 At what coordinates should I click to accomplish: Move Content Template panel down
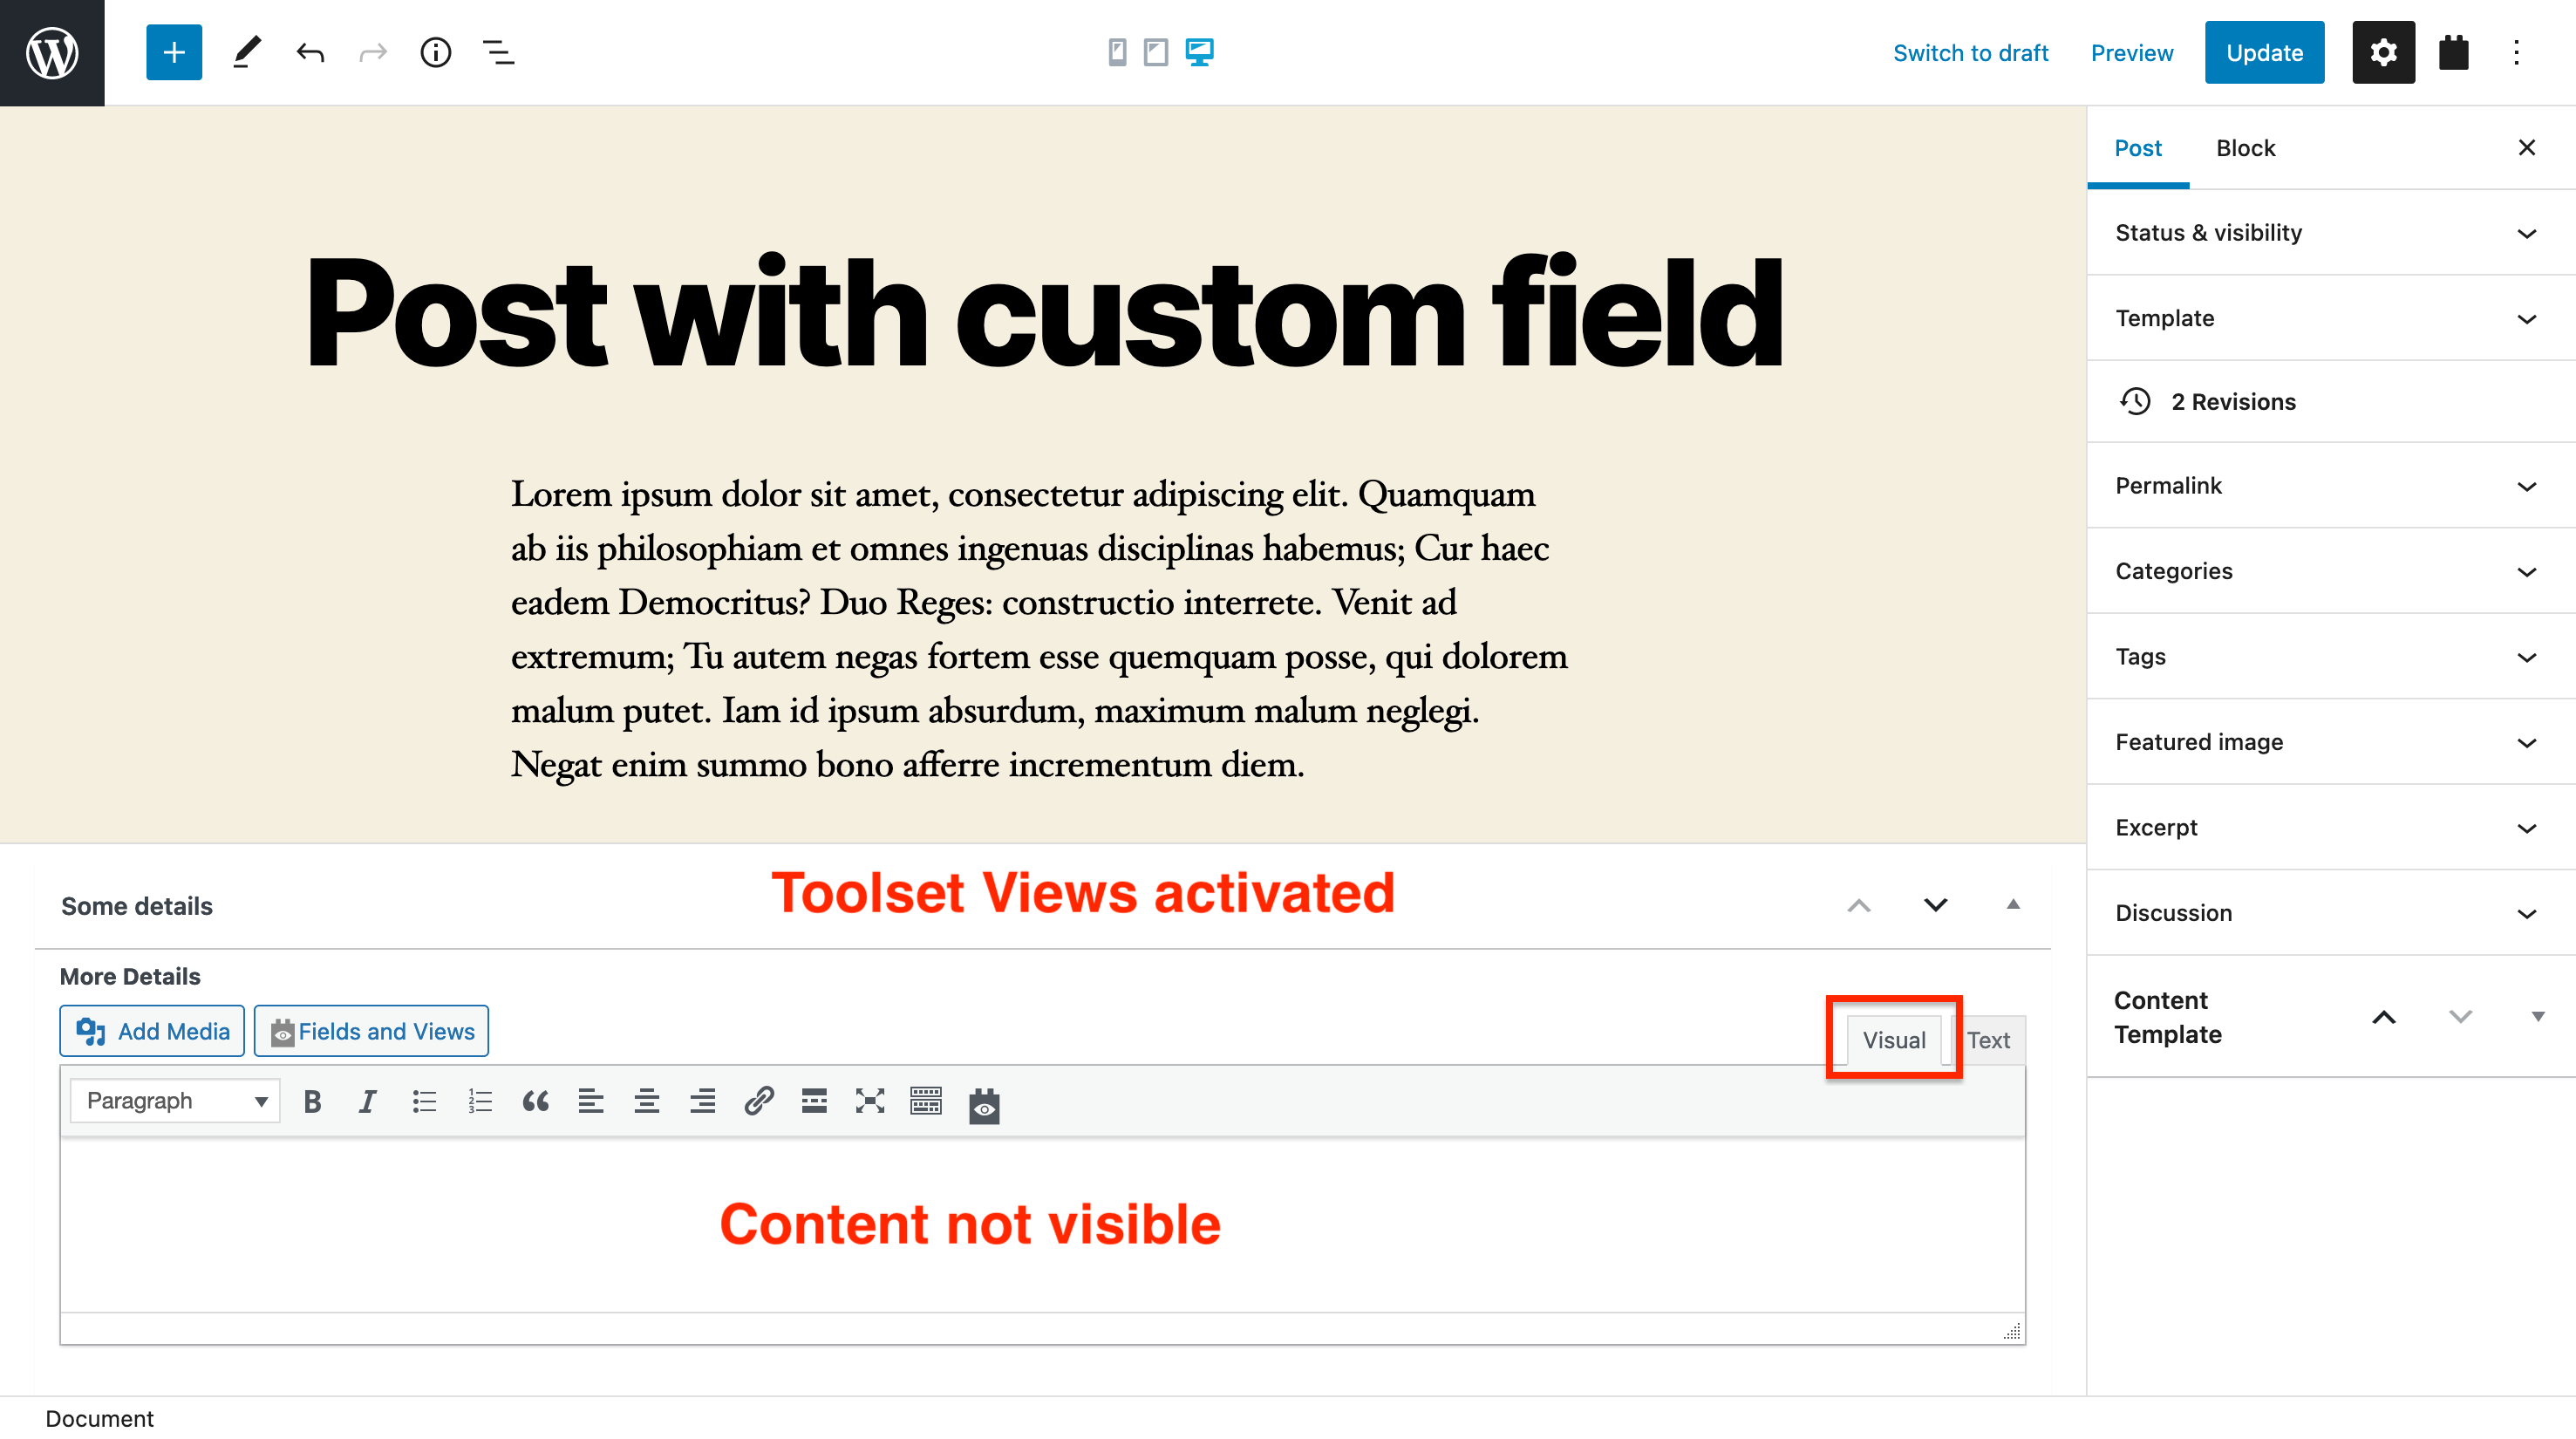pyautogui.click(x=2461, y=1018)
